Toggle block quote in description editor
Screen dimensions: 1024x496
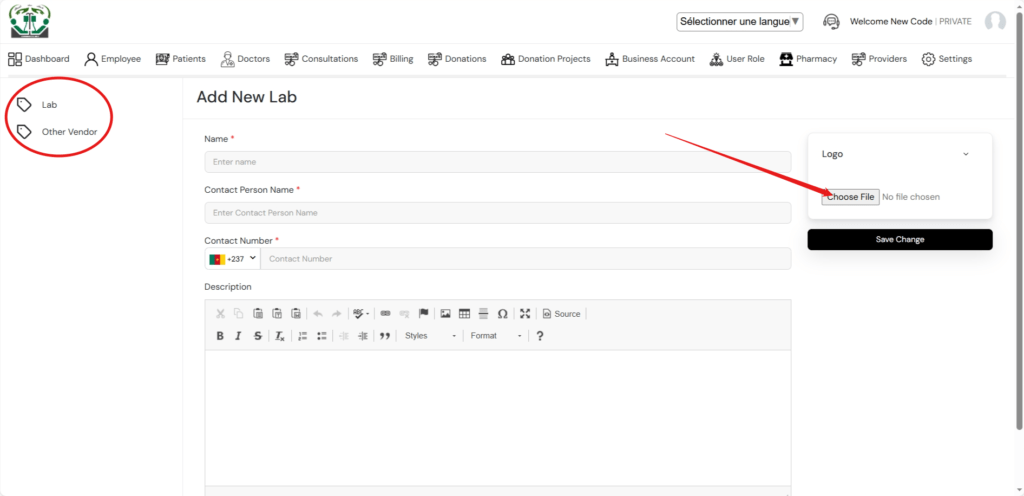(384, 336)
